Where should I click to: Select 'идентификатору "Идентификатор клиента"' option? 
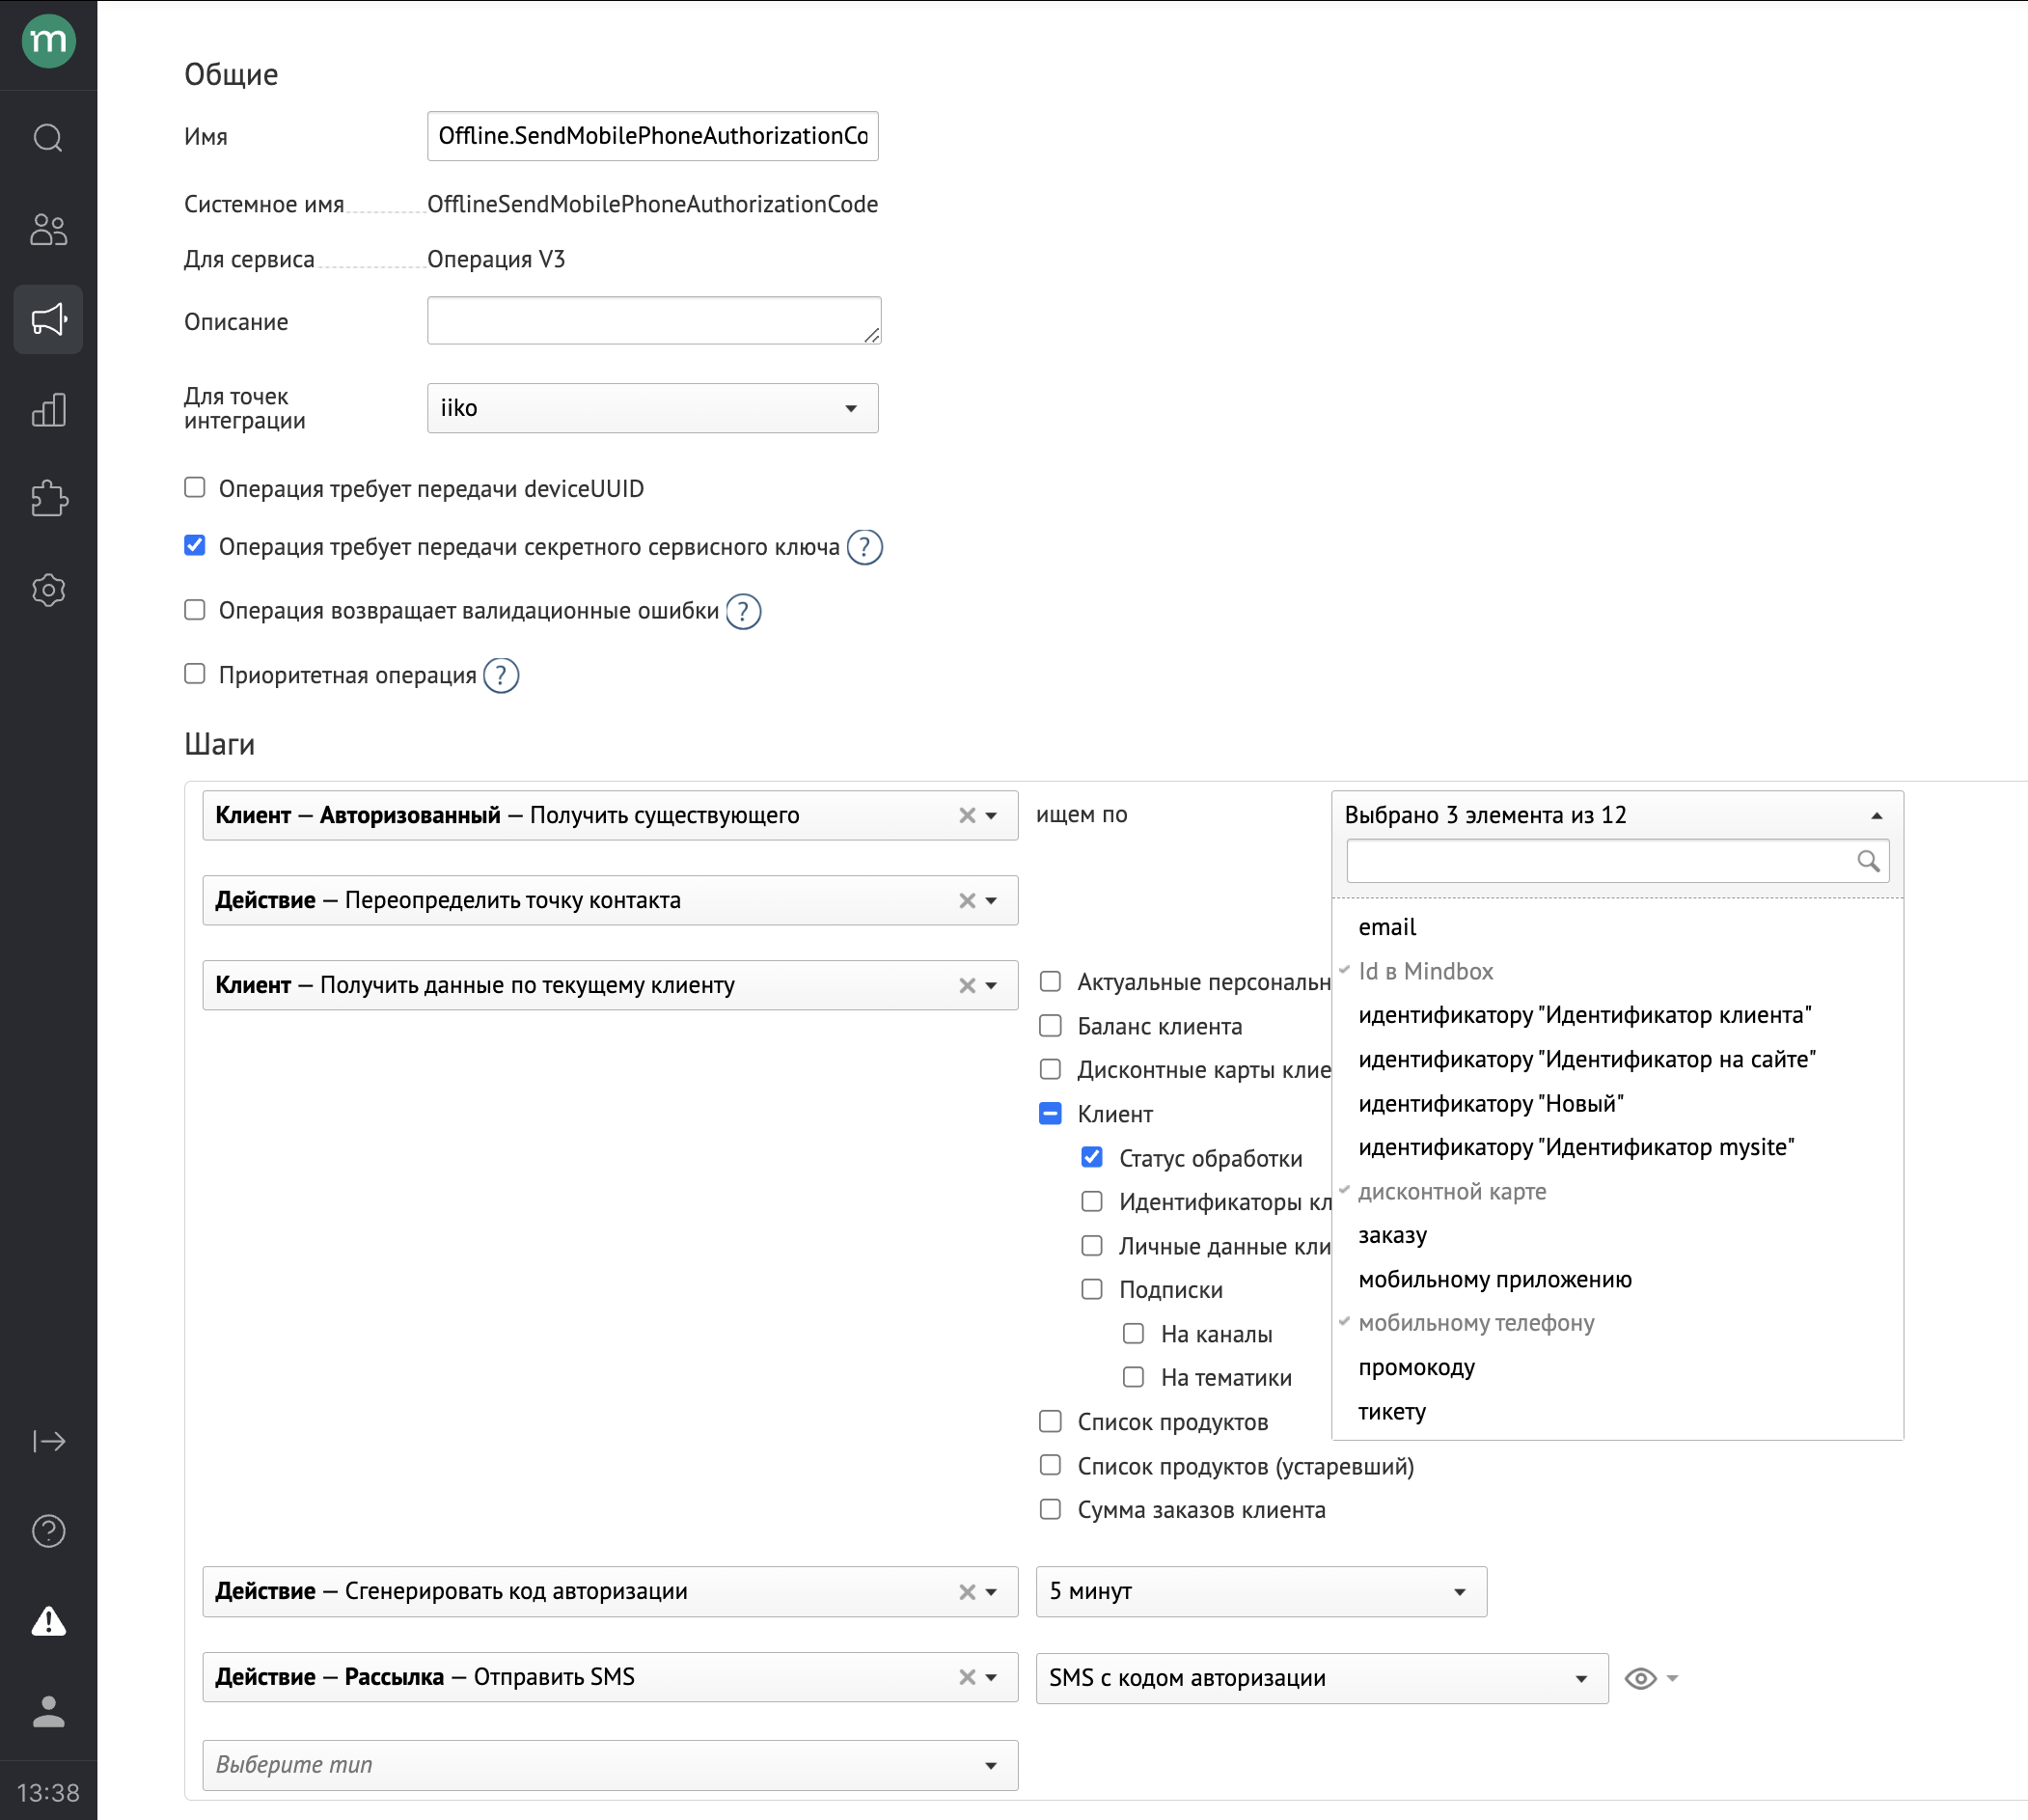point(1617,1015)
